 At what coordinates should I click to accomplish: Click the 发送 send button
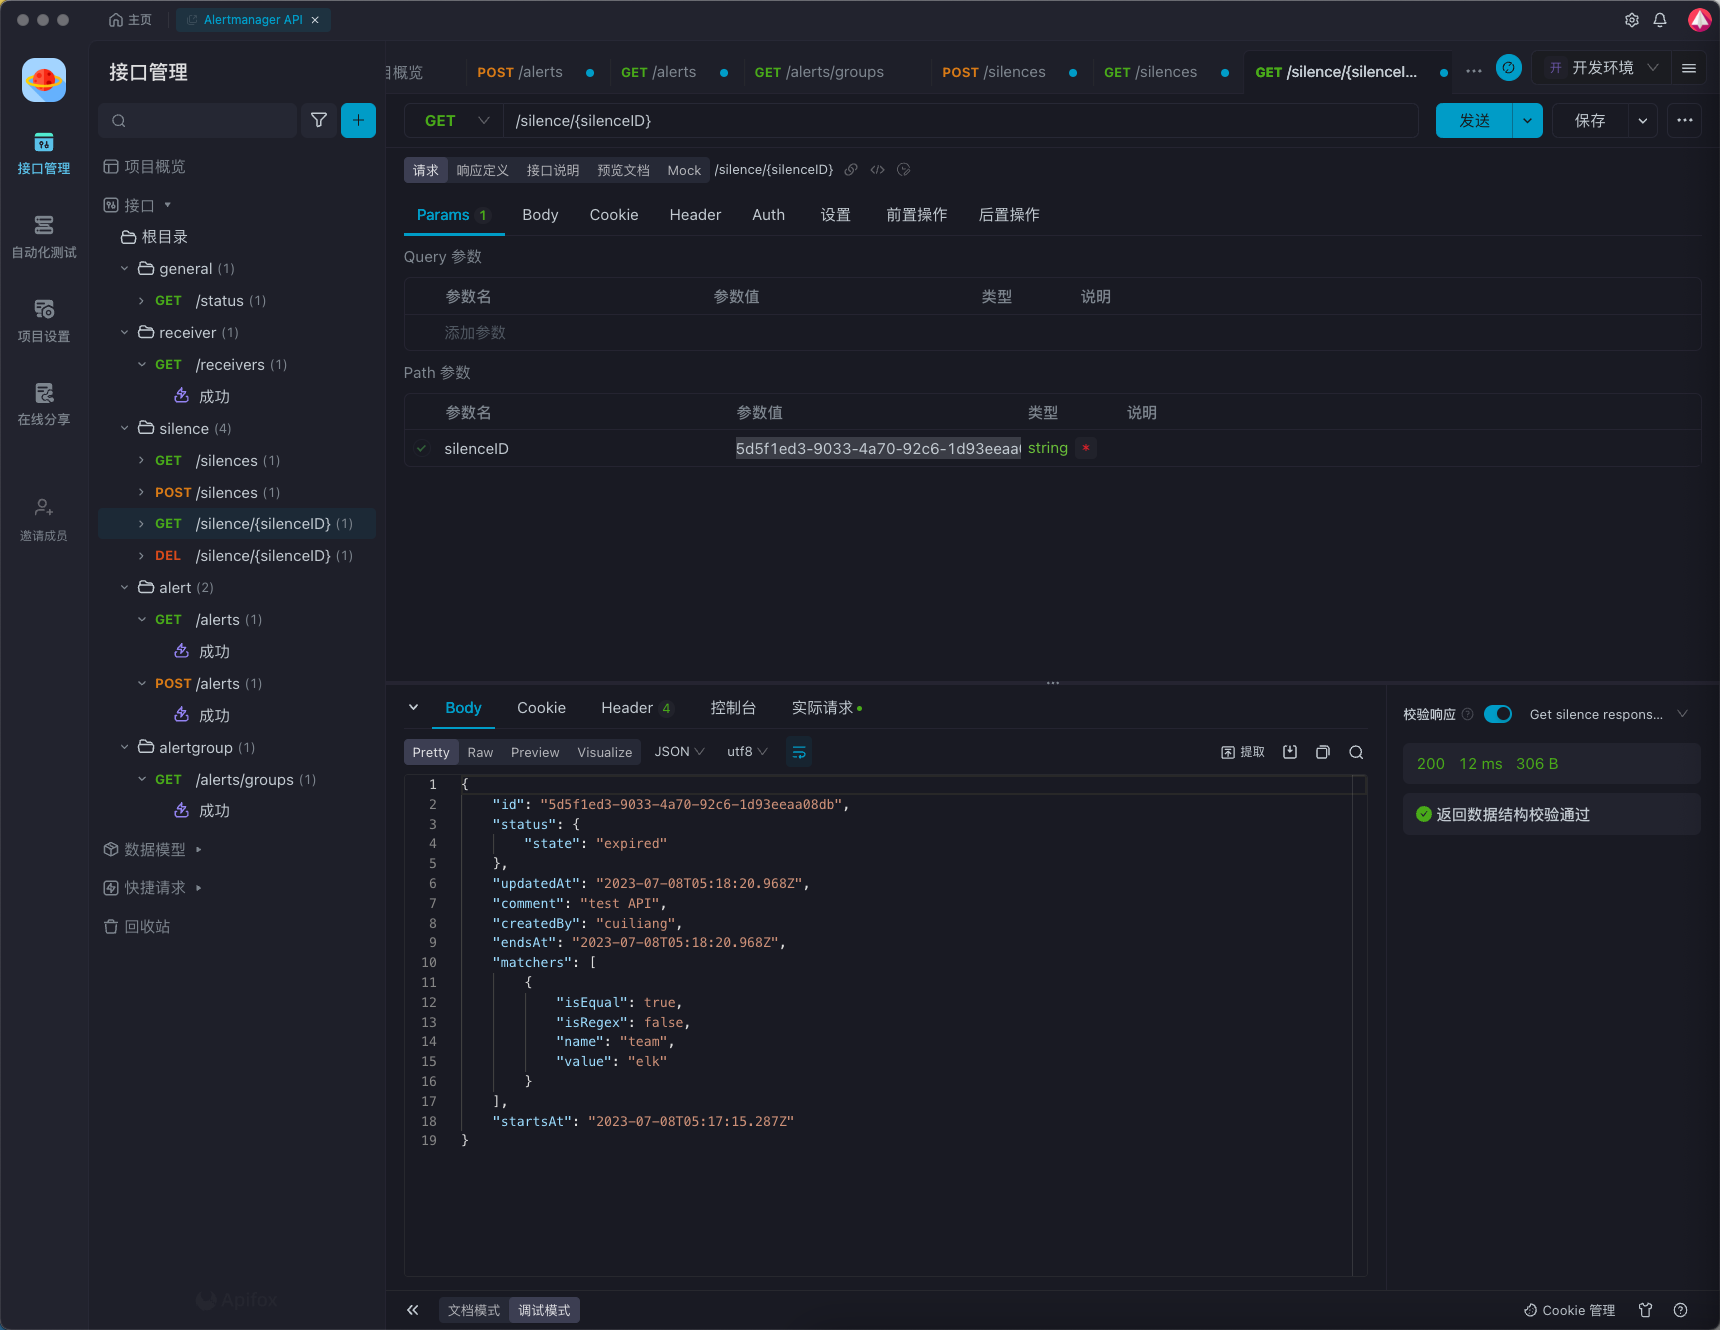click(x=1474, y=121)
